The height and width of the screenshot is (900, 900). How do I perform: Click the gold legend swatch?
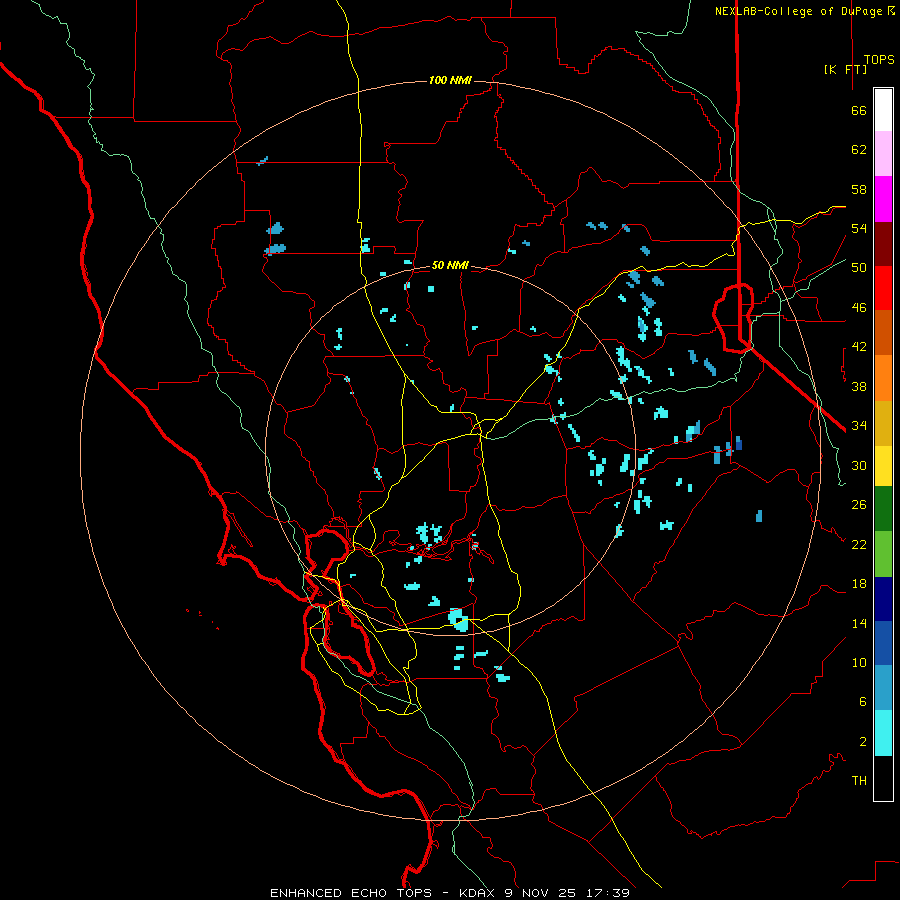[883, 424]
